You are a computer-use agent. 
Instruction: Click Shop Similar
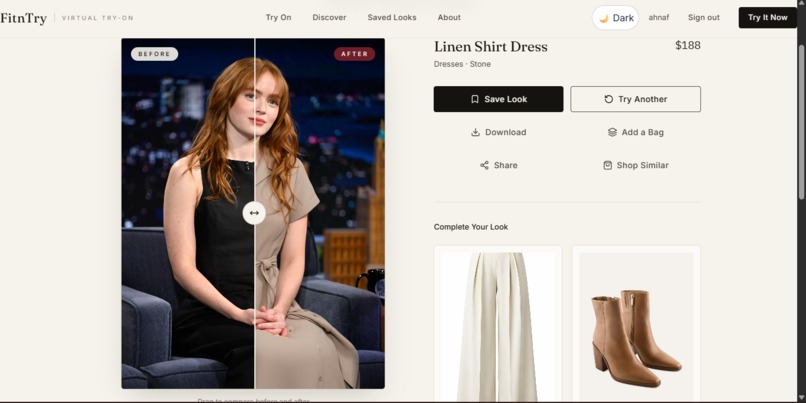(x=635, y=165)
